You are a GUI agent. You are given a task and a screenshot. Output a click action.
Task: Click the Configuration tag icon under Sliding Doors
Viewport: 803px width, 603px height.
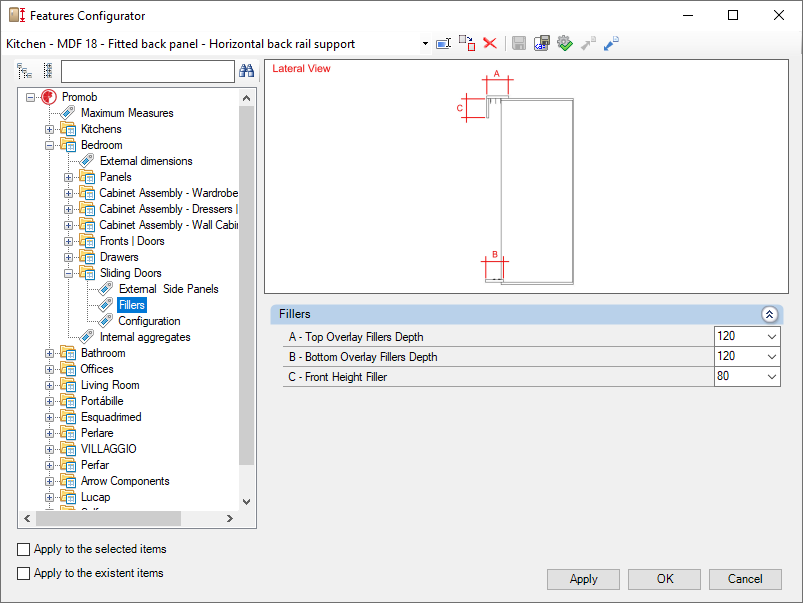105,321
